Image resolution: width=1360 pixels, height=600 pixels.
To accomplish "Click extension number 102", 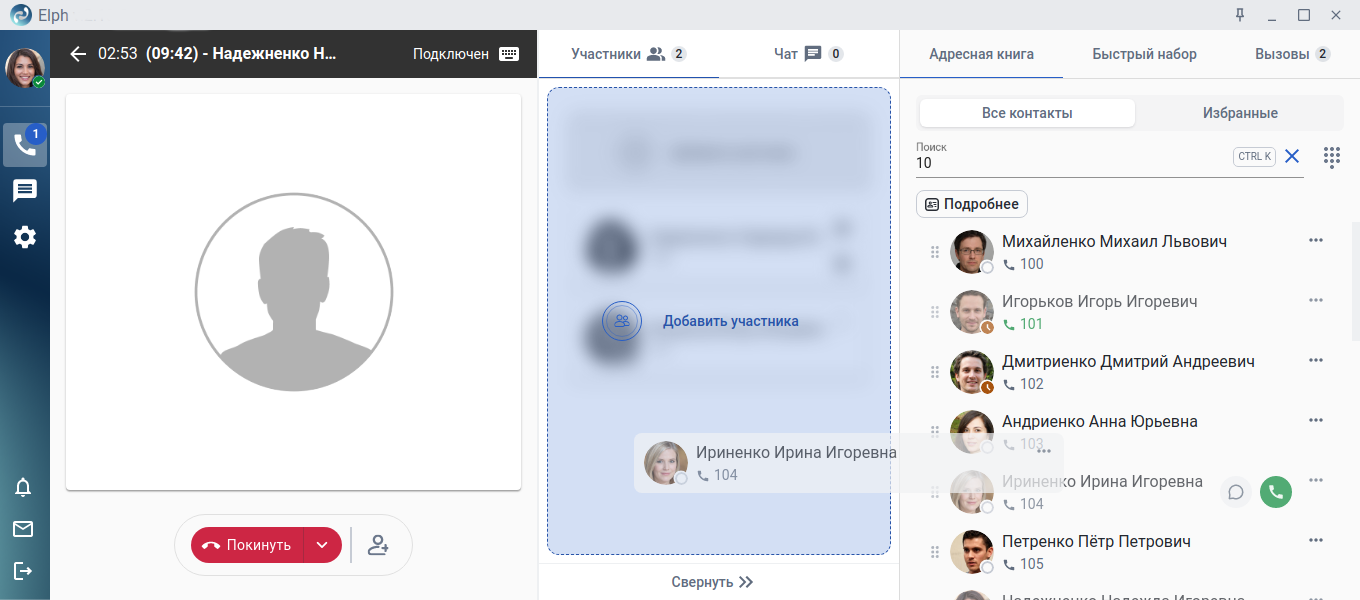I will tap(1031, 384).
